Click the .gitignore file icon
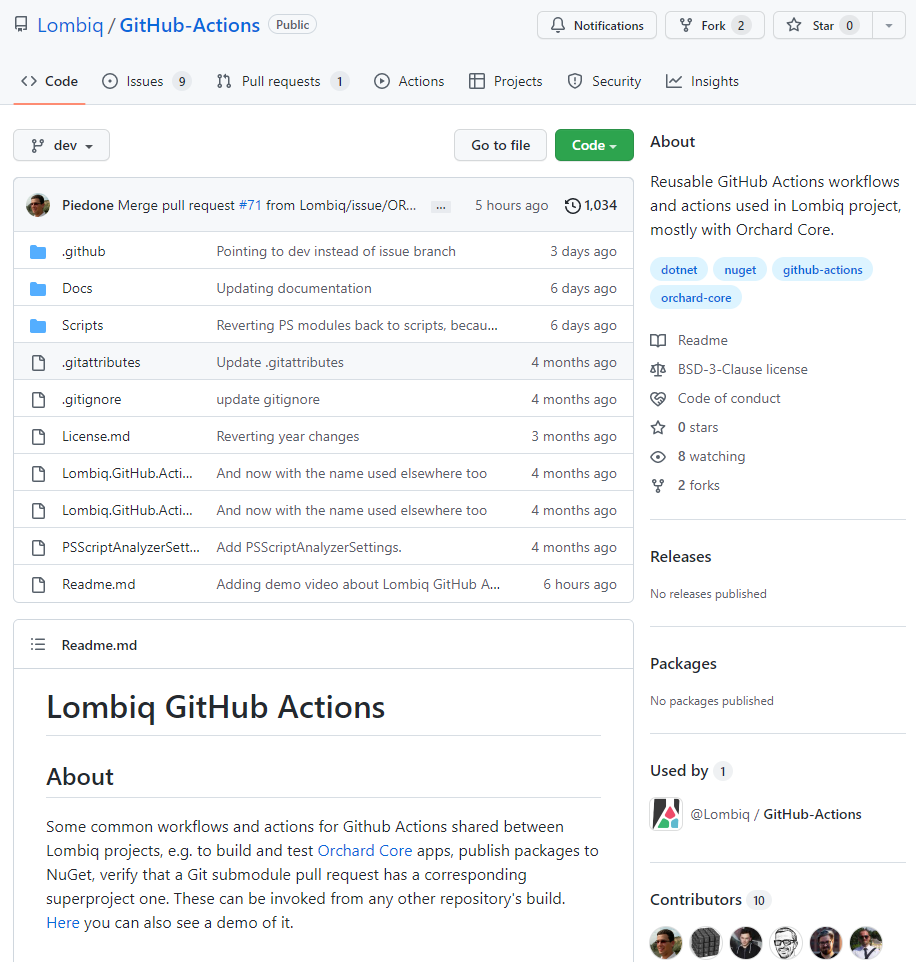 pyautogui.click(x=38, y=399)
